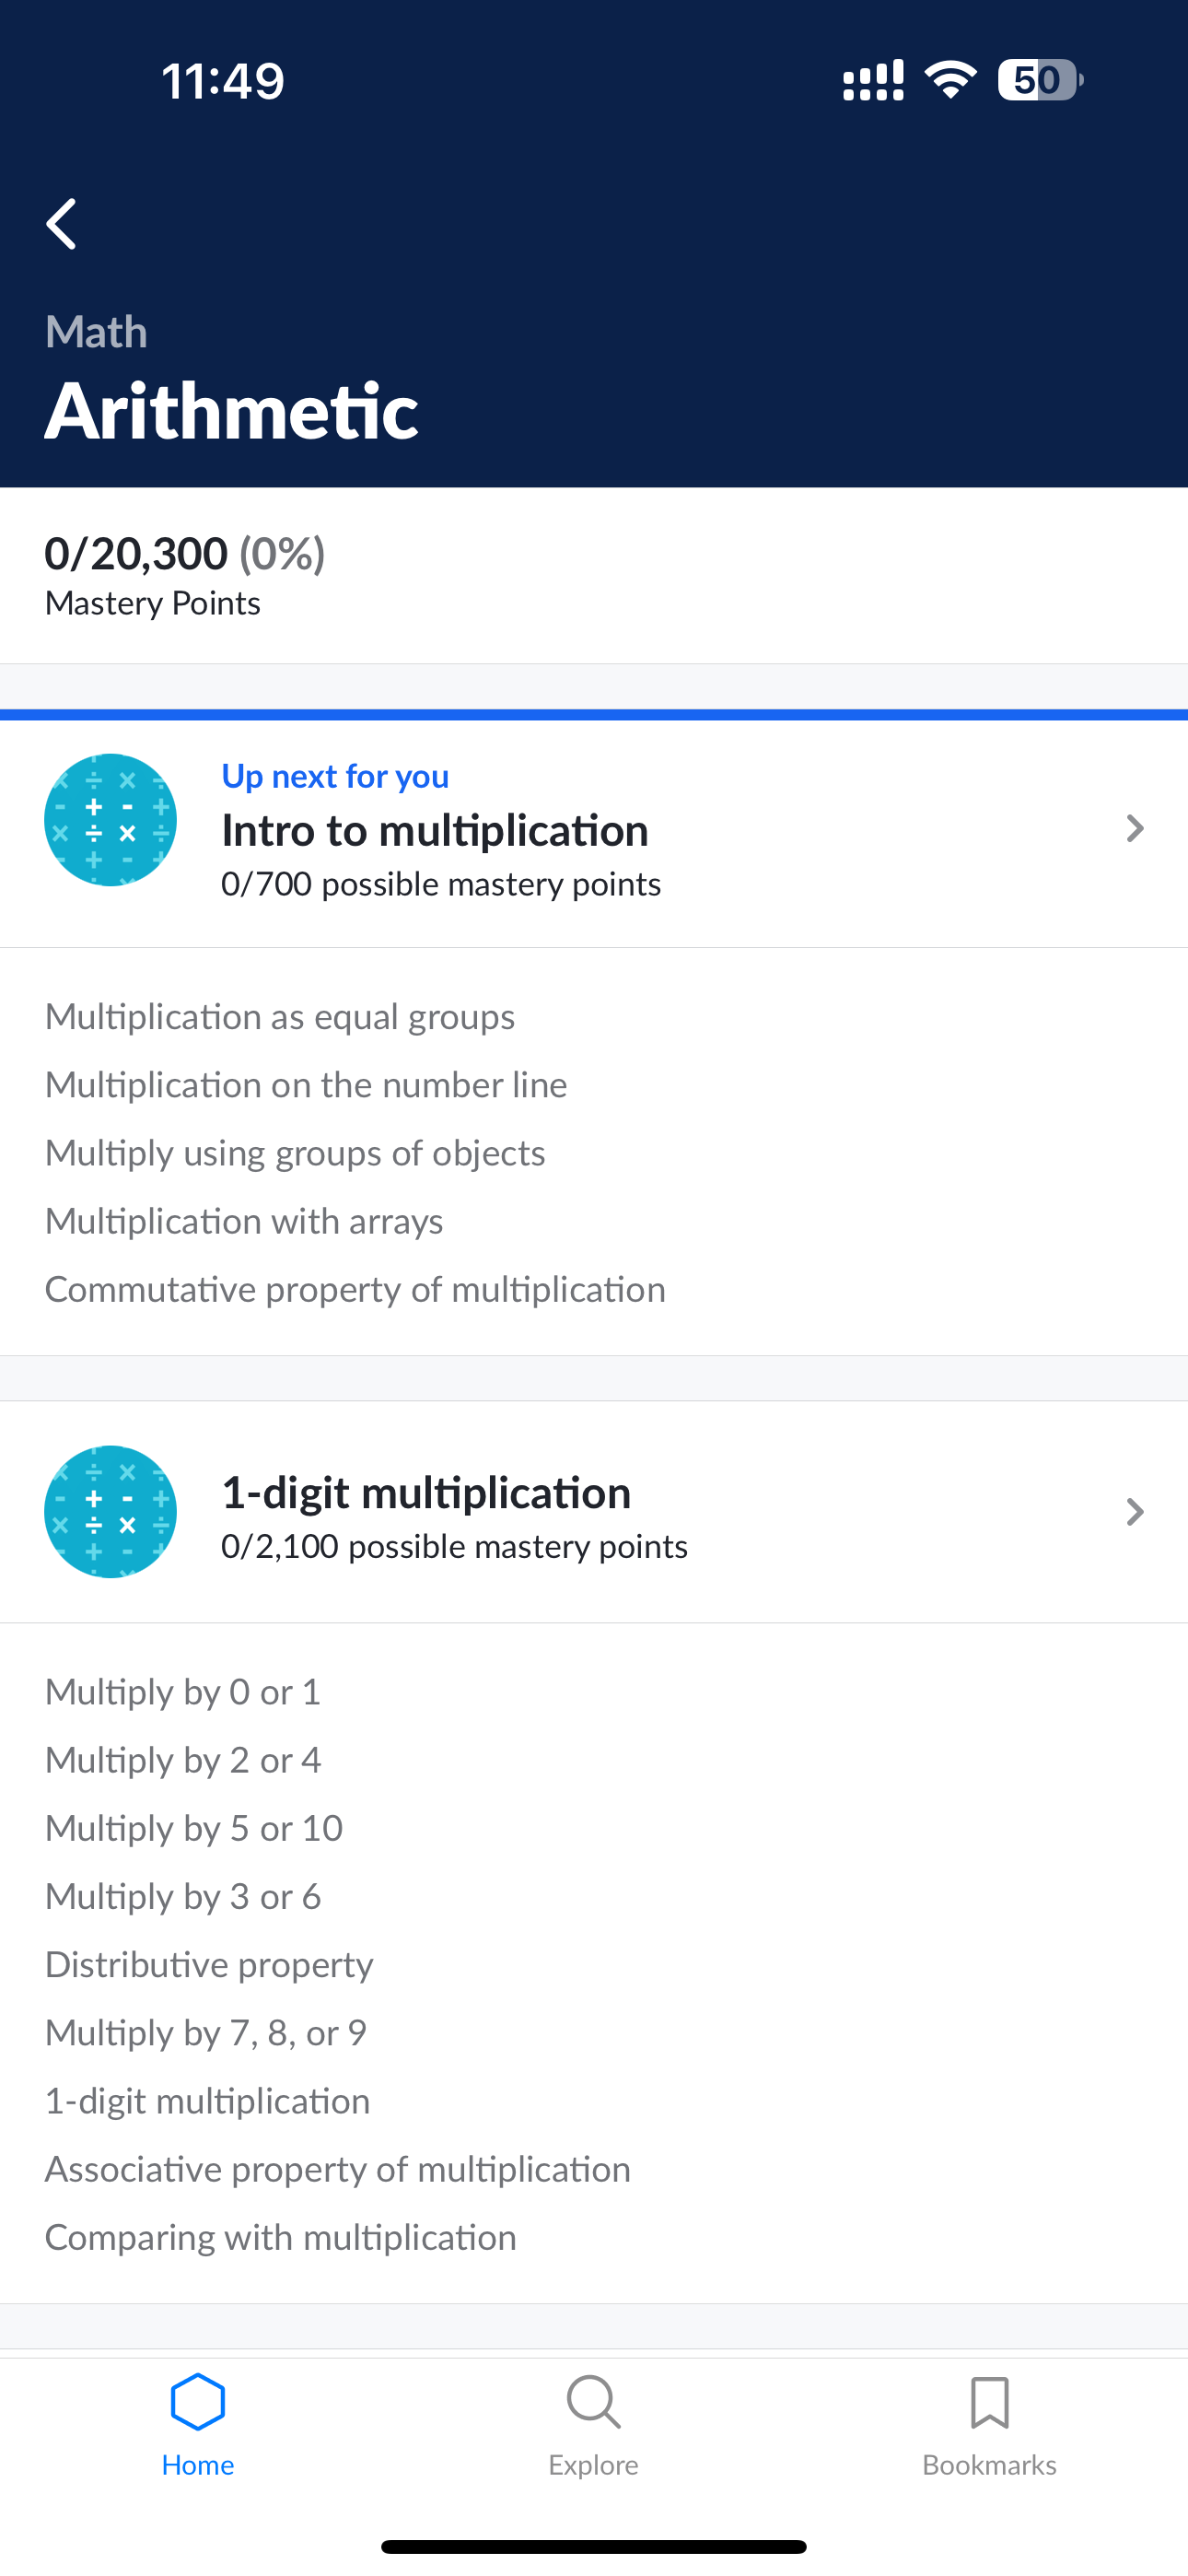Screen dimensions: 1188x2576
Task: Tap the blue progress bar
Action: (594, 715)
